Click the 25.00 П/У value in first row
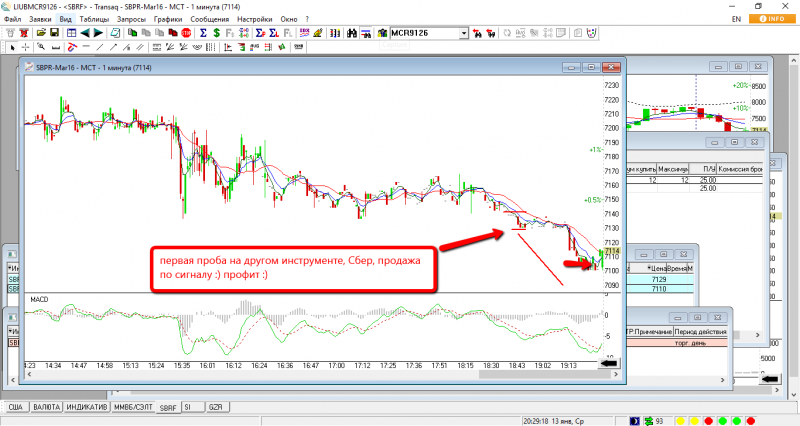 (x=708, y=180)
